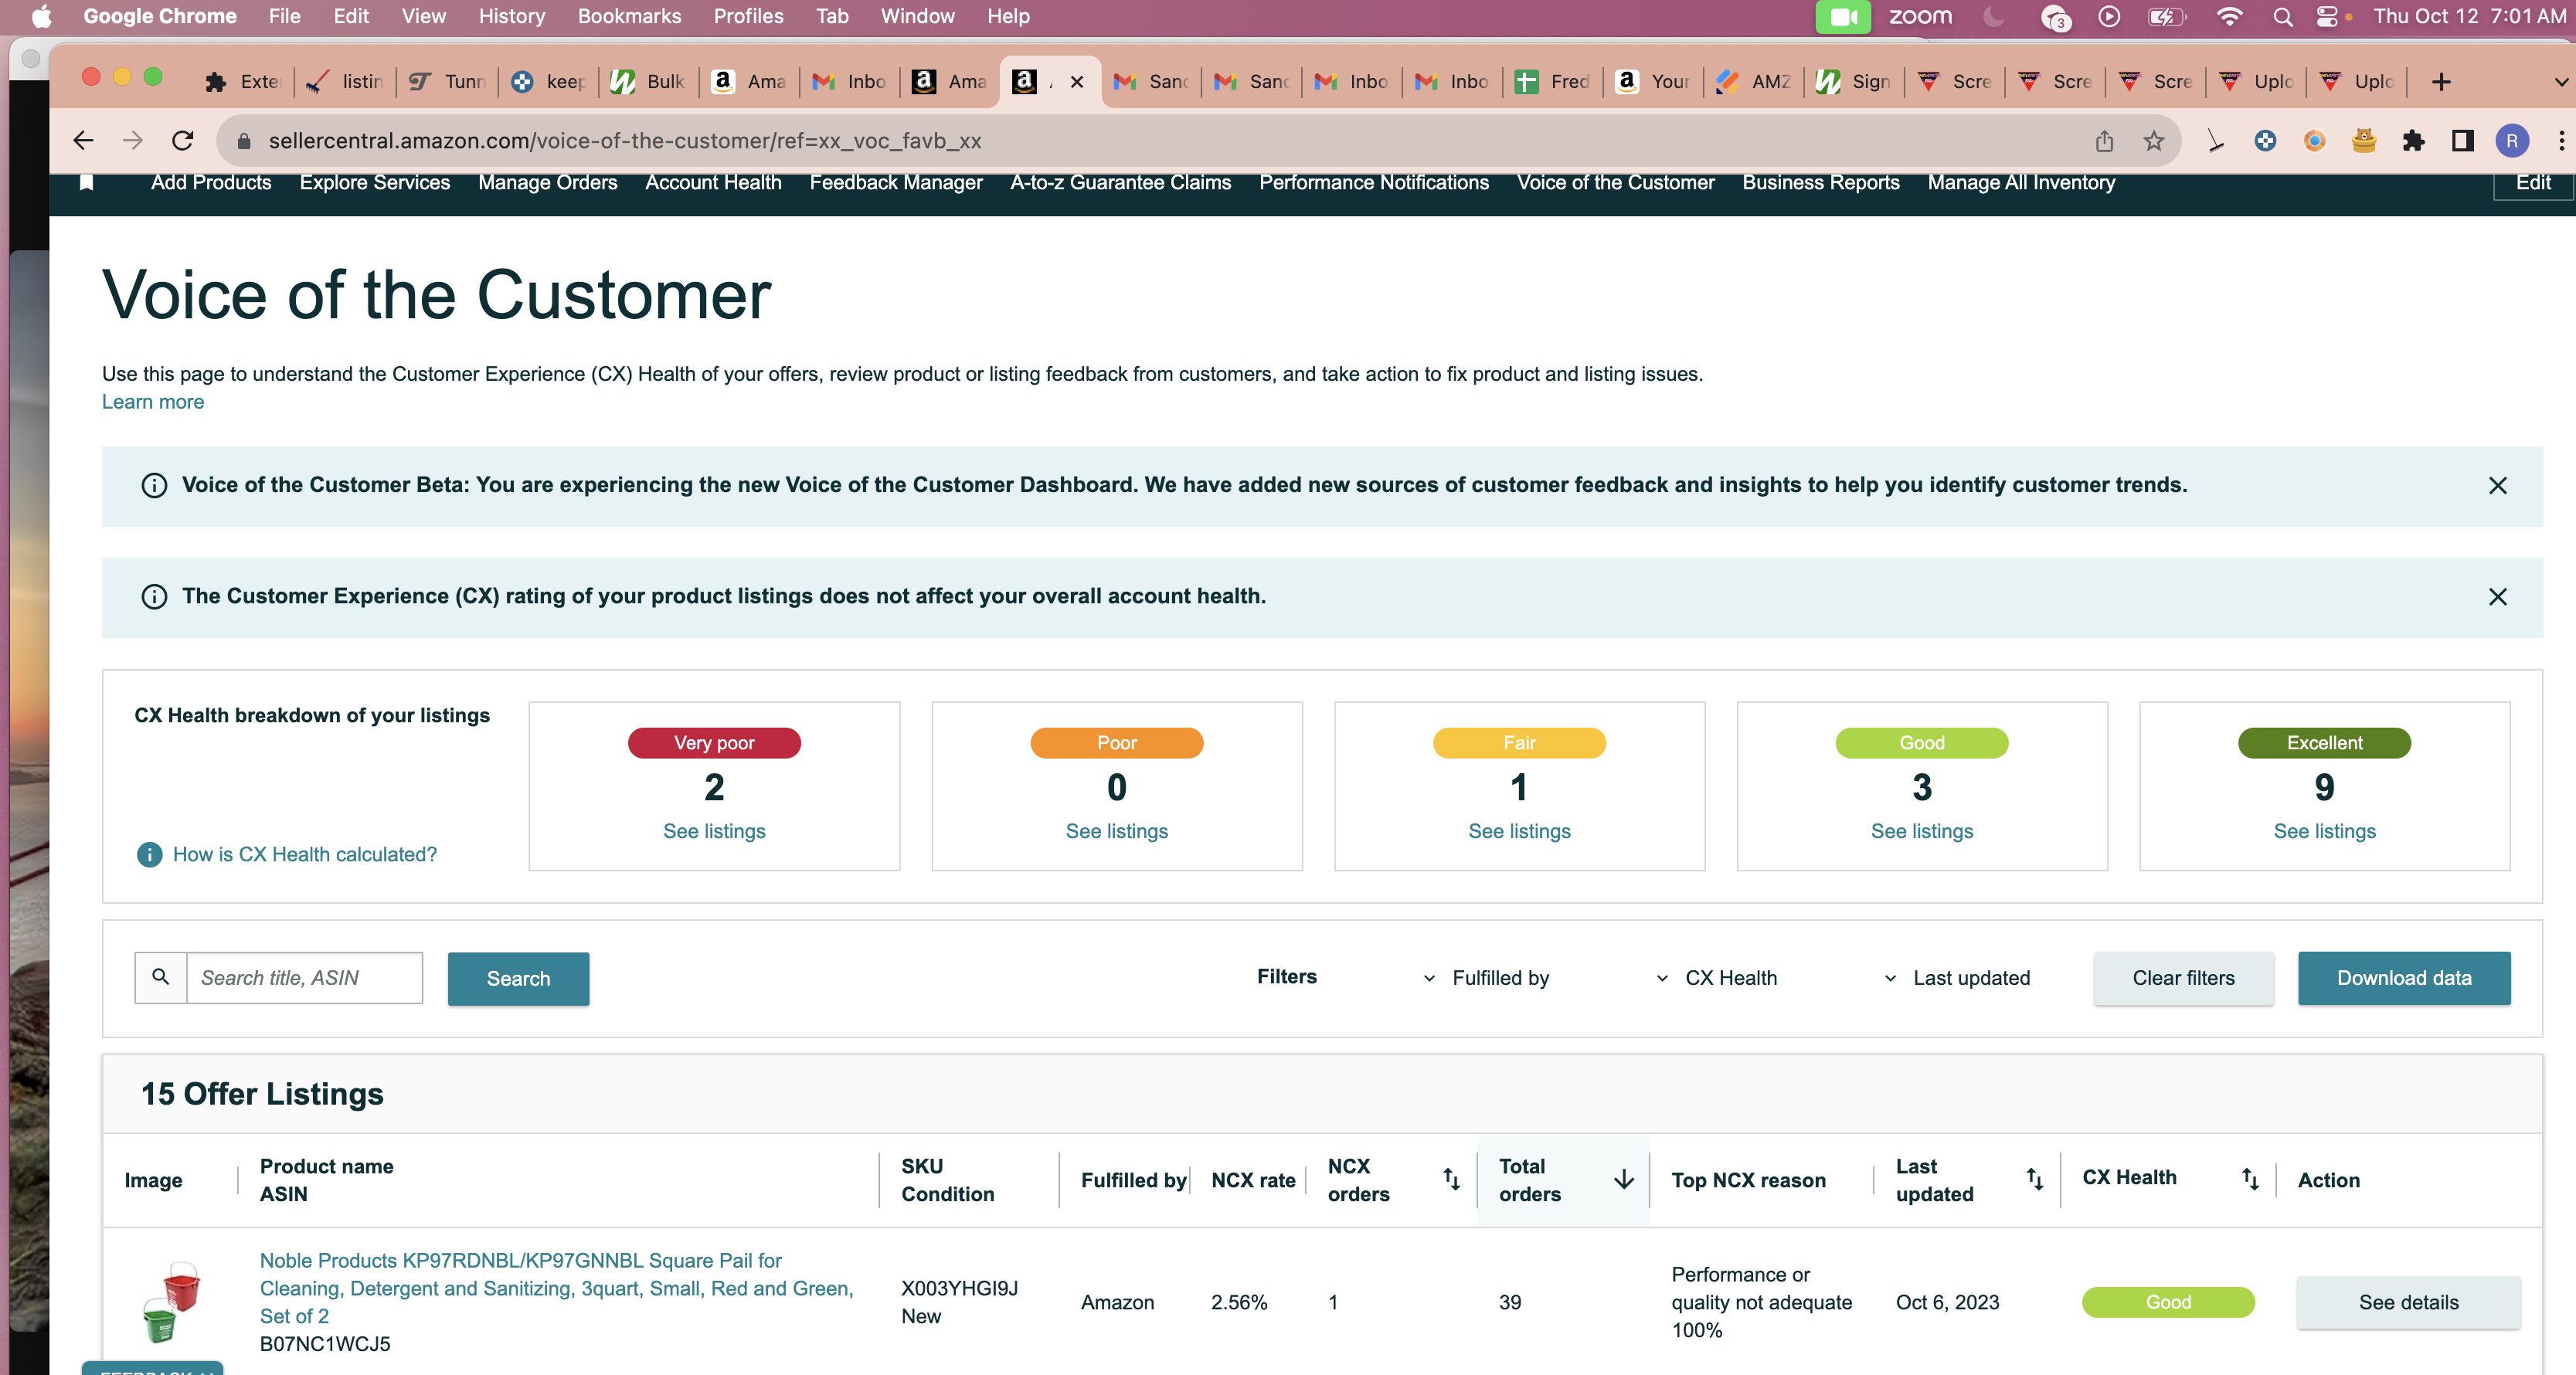The image size is (2576, 1375).
Task: Open the Chrome File menu
Action: click(285, 17)
